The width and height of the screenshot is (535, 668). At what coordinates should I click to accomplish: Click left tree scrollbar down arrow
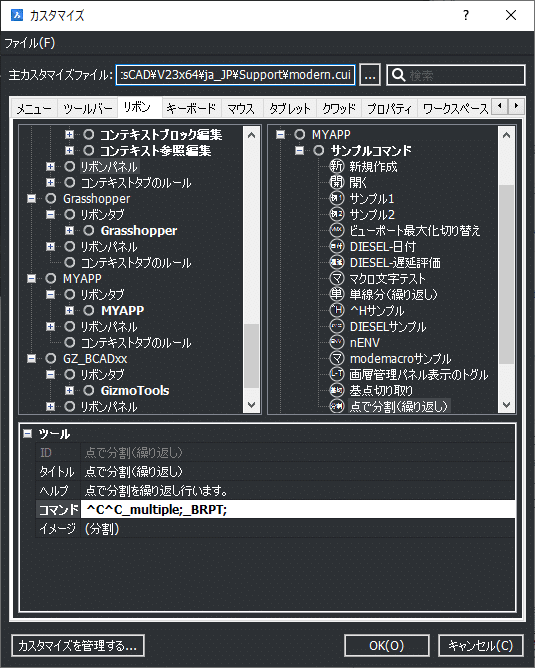tap(251, 405)
